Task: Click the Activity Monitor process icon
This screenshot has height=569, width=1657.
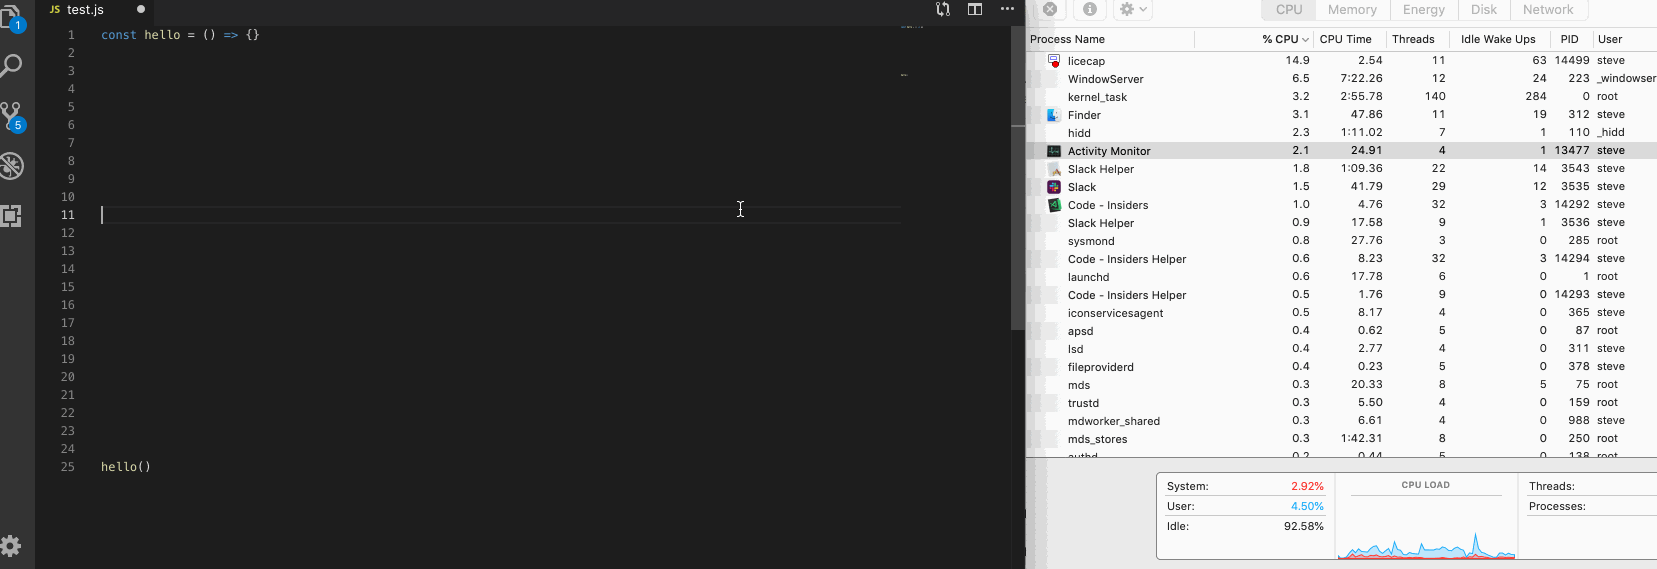Action: click(1053, 151)
